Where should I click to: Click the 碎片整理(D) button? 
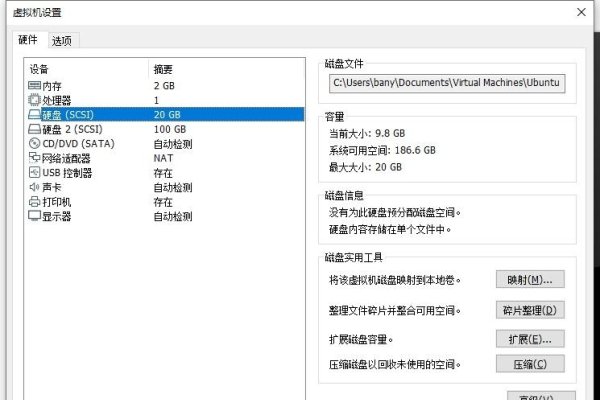(530, 310)
